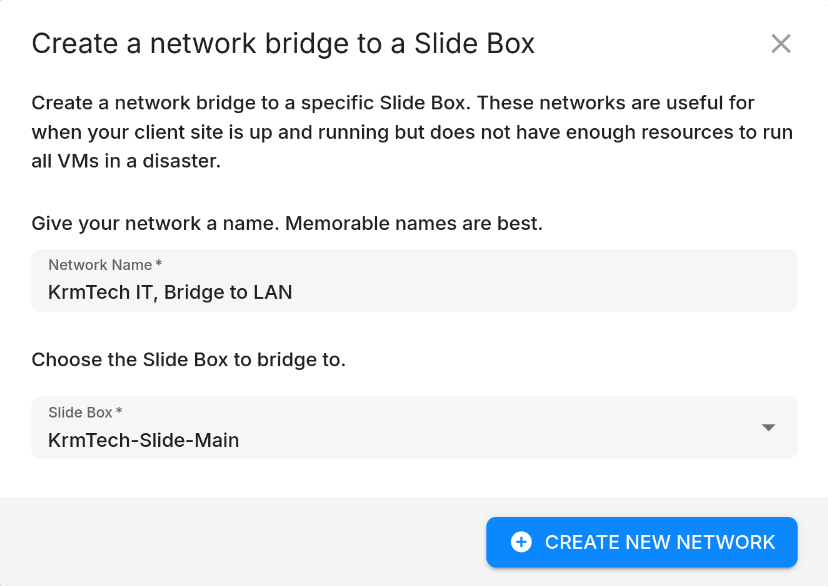The height and width of the screenshot is (586, 828).
Task: Click the plus circle icon on Create button
Action: pos(521,542)
